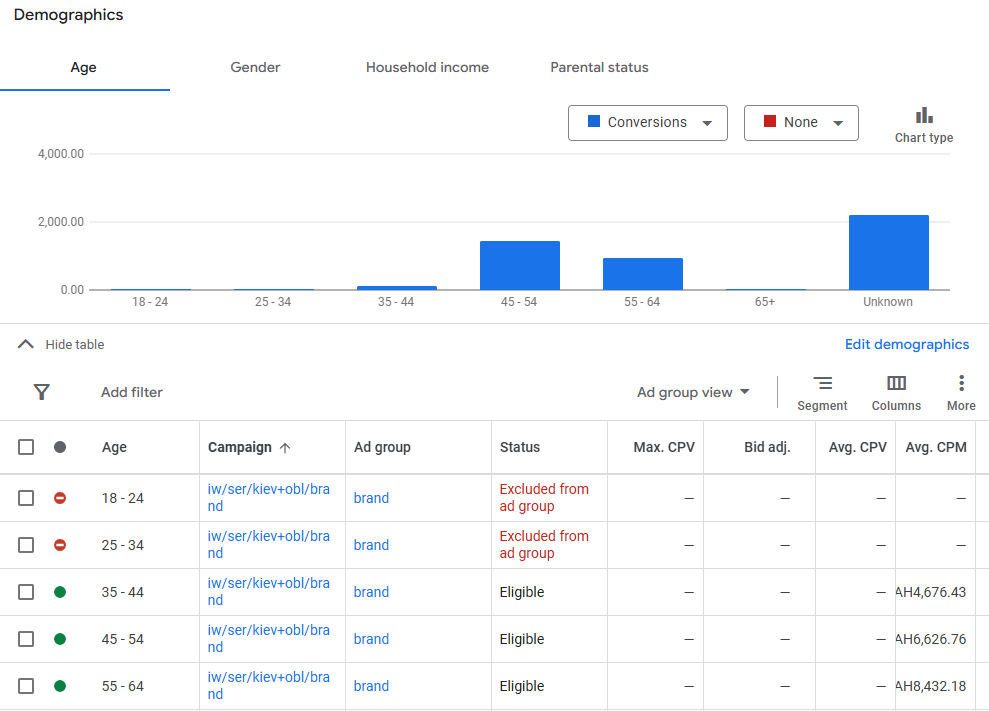
Task: Click the red None color swatch
Action: click(x=770, y=121)
